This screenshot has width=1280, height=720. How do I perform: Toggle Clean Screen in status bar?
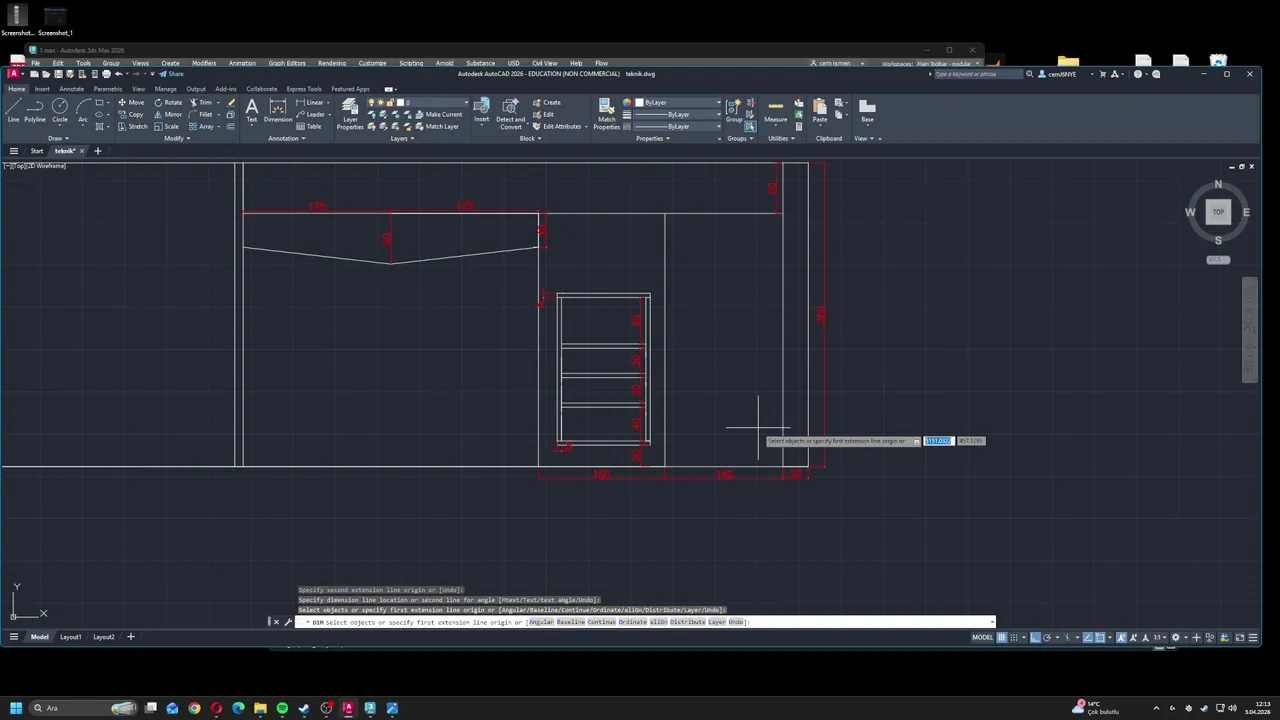[1240, 637]
